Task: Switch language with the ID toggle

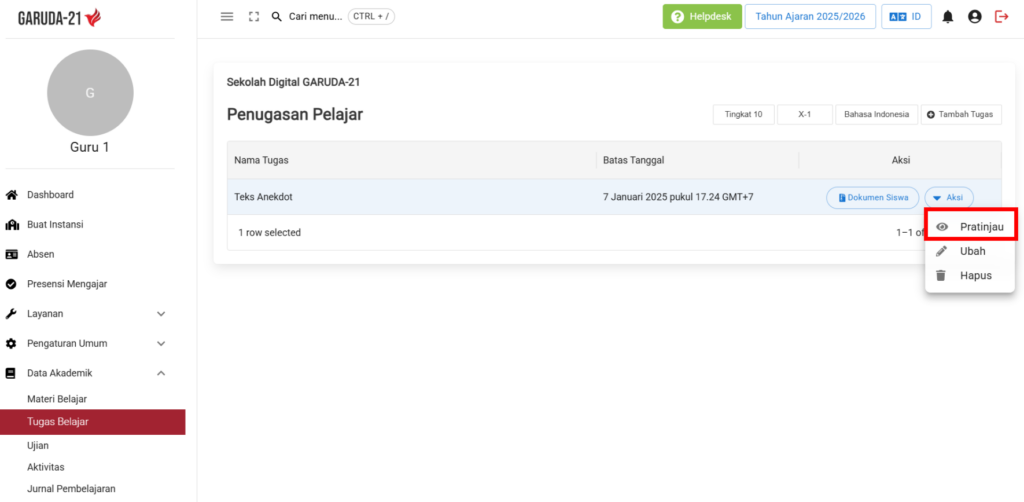Action: 906,17
